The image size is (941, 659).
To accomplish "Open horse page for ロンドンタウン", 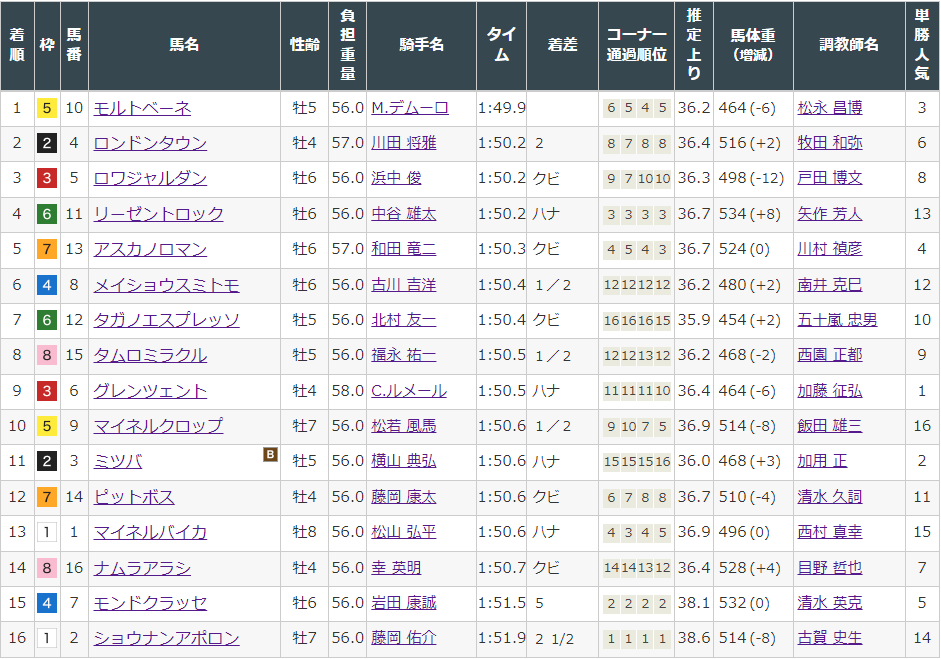I will pos(150,143).
